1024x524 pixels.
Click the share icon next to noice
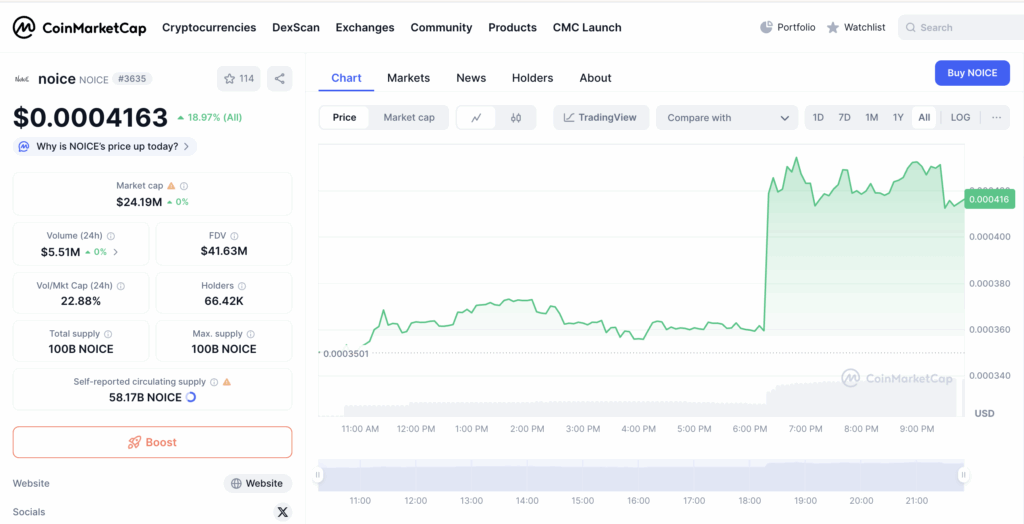tap(280, 78)
